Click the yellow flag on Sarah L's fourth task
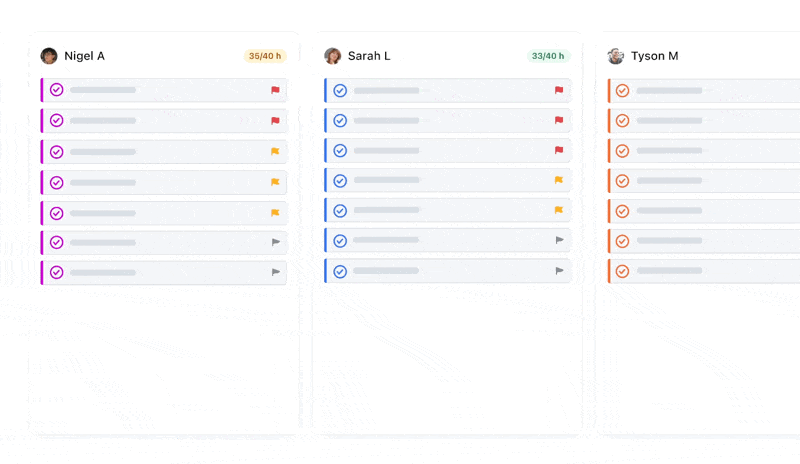This screenshot has height=464, width=800. (x=559, y=180)
